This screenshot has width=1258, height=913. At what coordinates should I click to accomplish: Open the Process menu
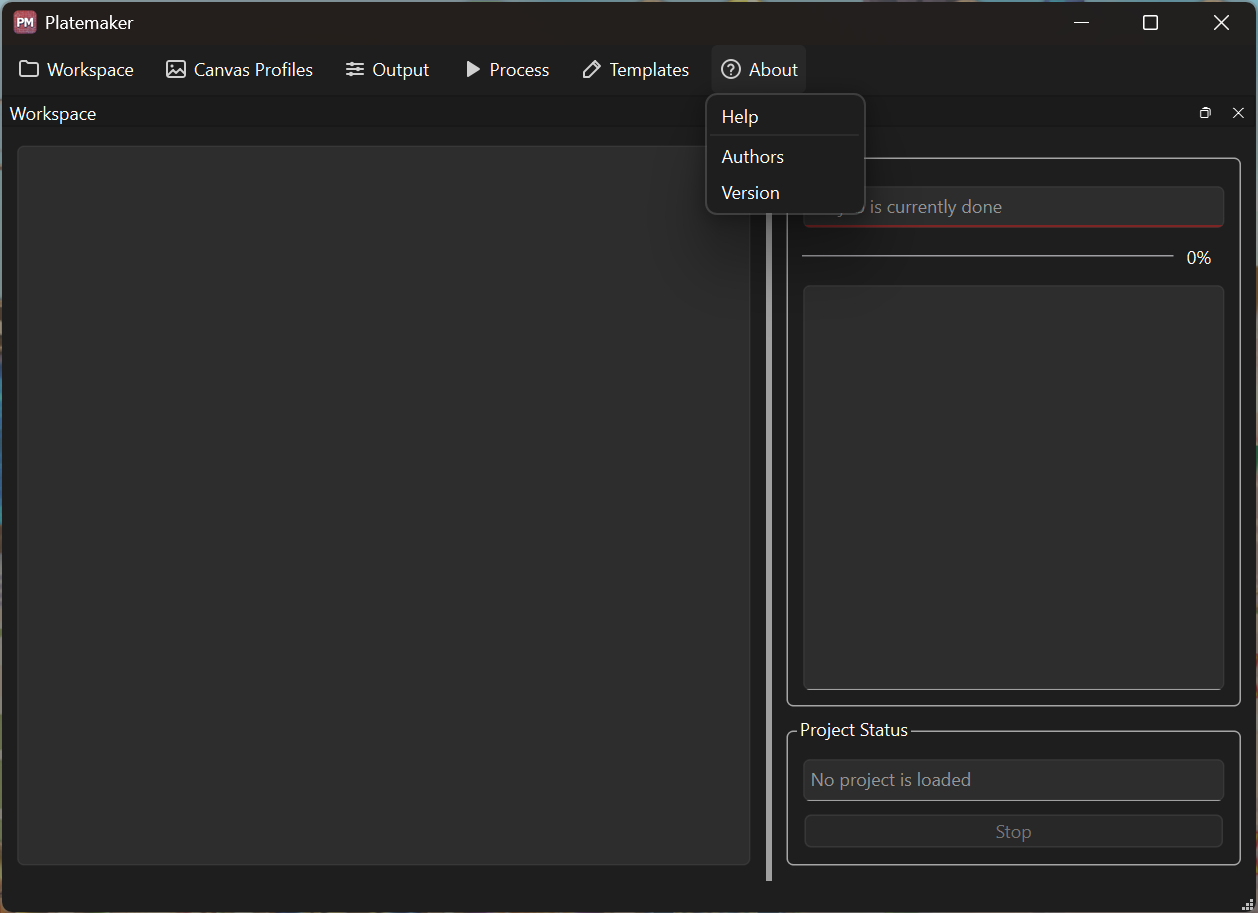coord(508,69)
